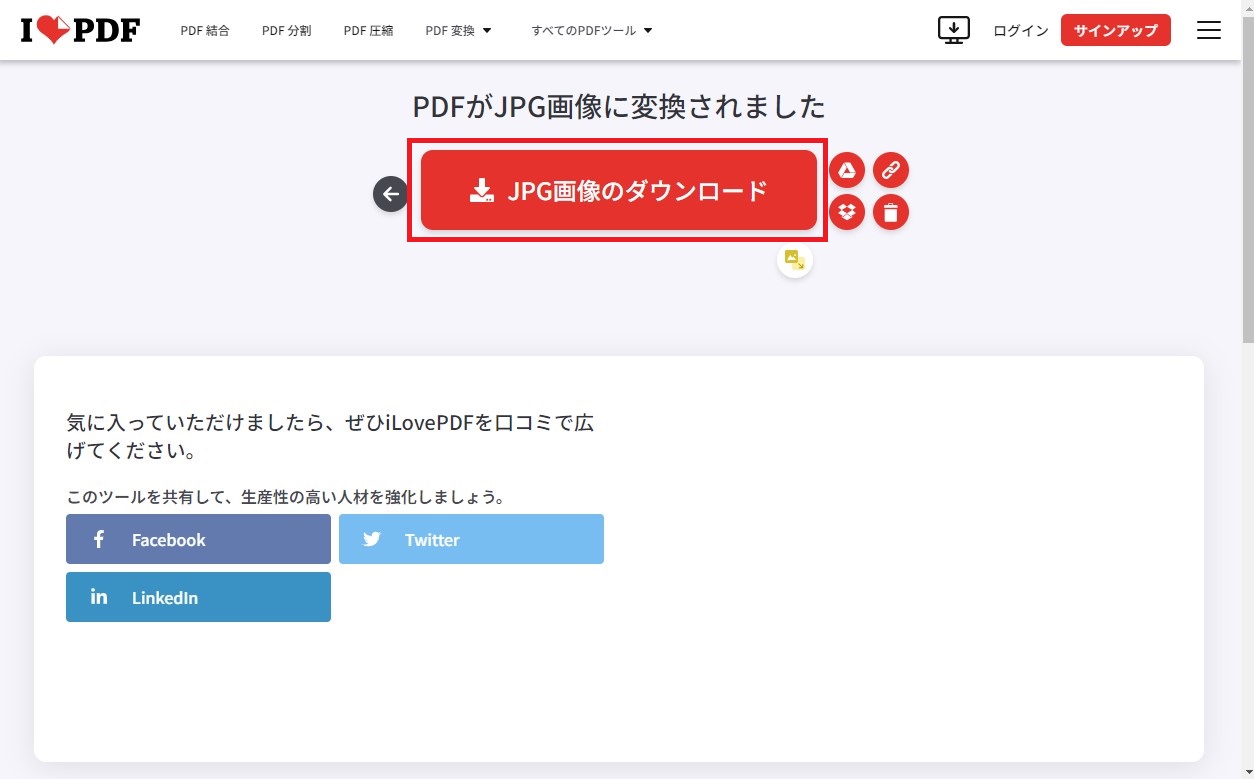The width and height of the screenshot is (1254, 779).
Task: Go back using the left arrow button
Action: tap(391, 194)
